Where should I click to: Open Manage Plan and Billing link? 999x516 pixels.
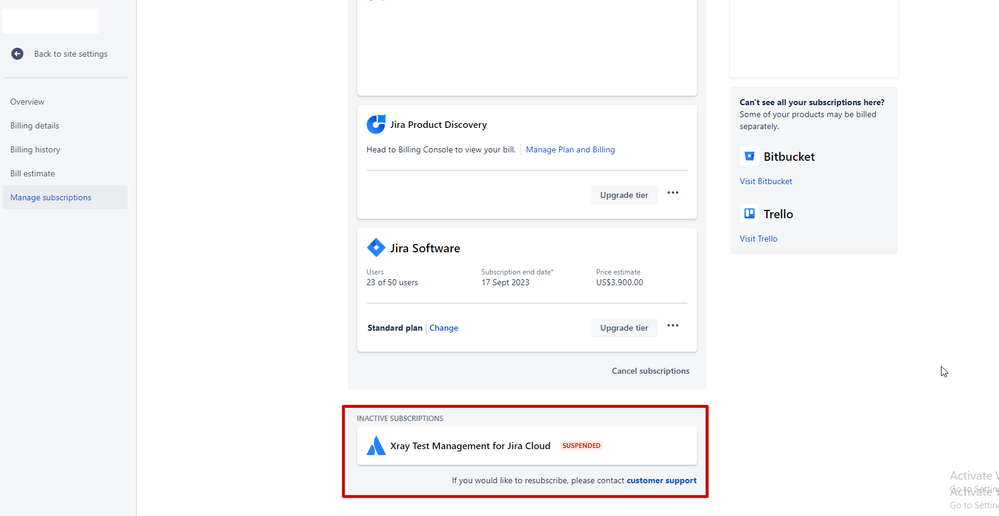(570, 150)
